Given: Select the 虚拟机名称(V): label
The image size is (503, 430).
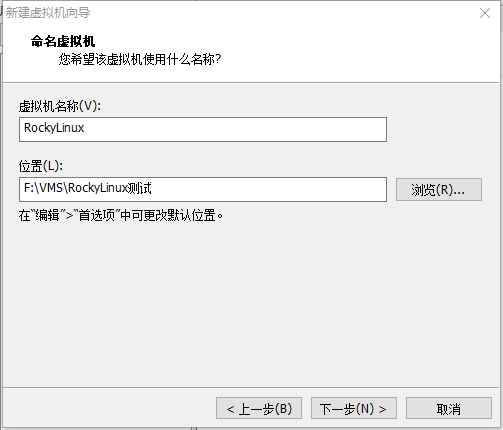Looking at the screenshot, I should click(x=60, y=106).
